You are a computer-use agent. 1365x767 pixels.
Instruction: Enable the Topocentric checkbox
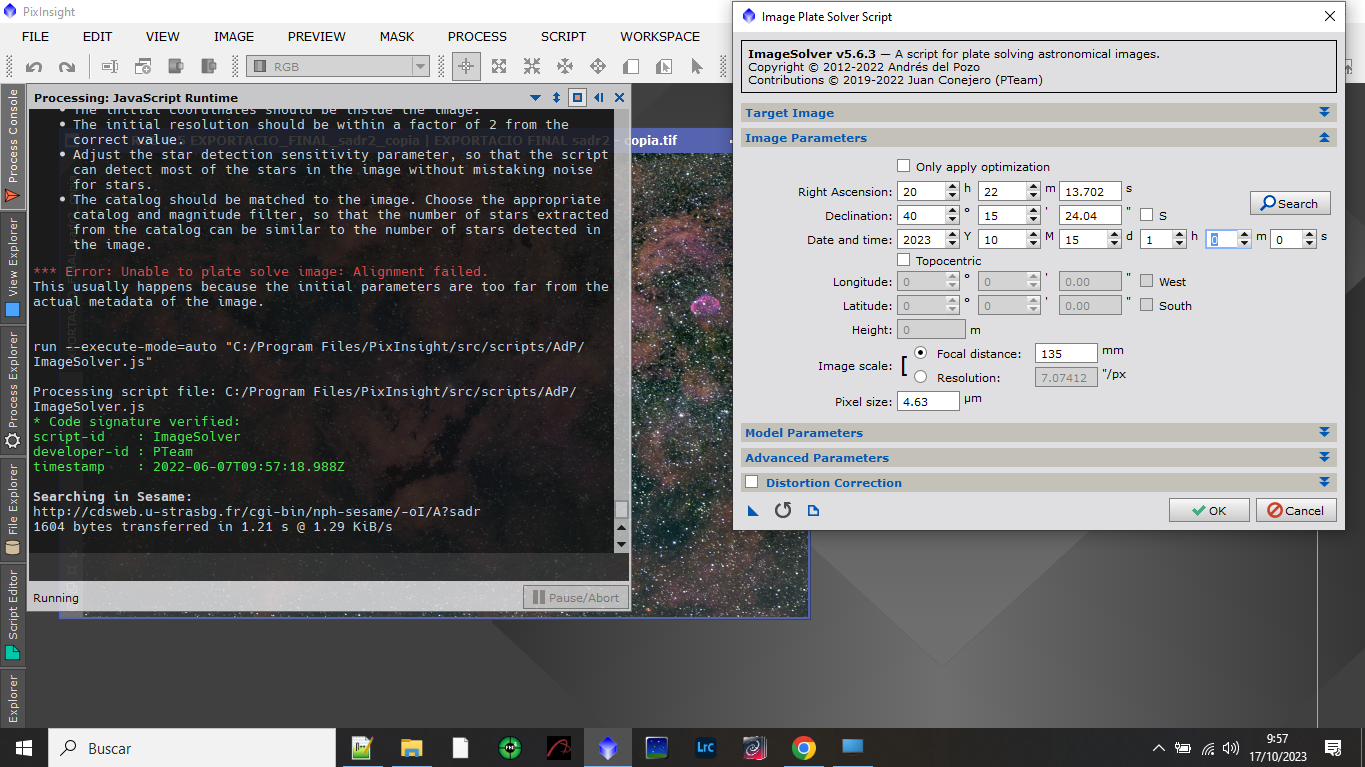pyautogui.click(x=904, y=260)
